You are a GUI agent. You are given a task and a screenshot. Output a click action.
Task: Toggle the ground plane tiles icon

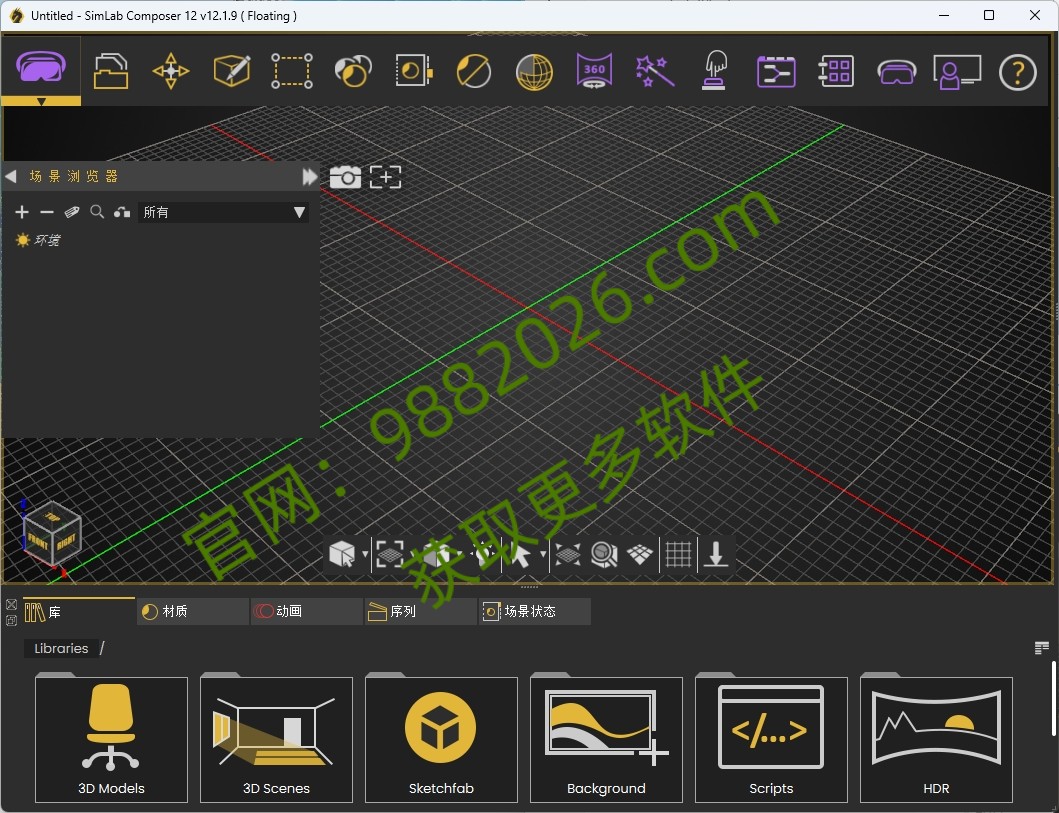click(x=640, y=555)
